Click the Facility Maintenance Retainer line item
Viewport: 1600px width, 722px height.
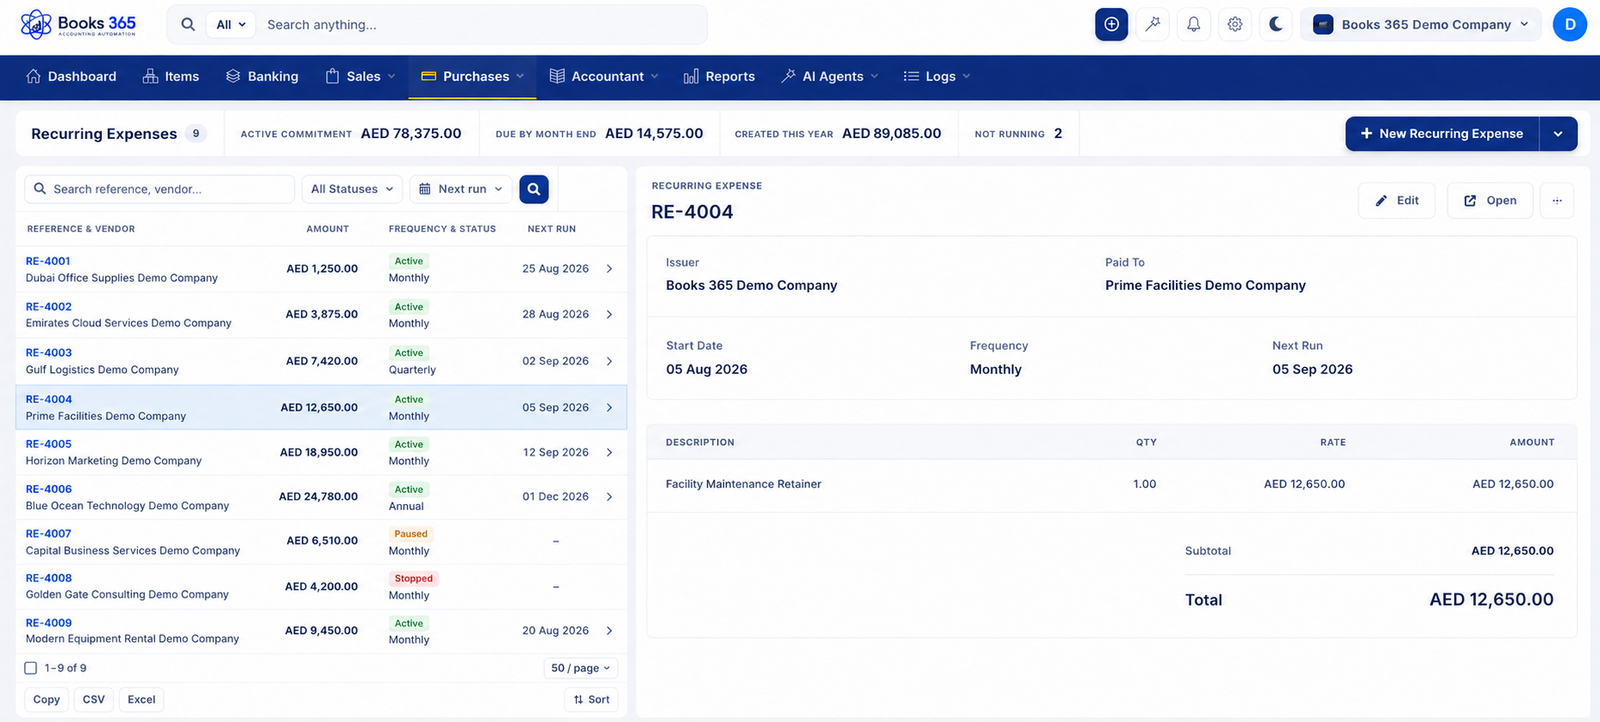(x=743, y=484)
